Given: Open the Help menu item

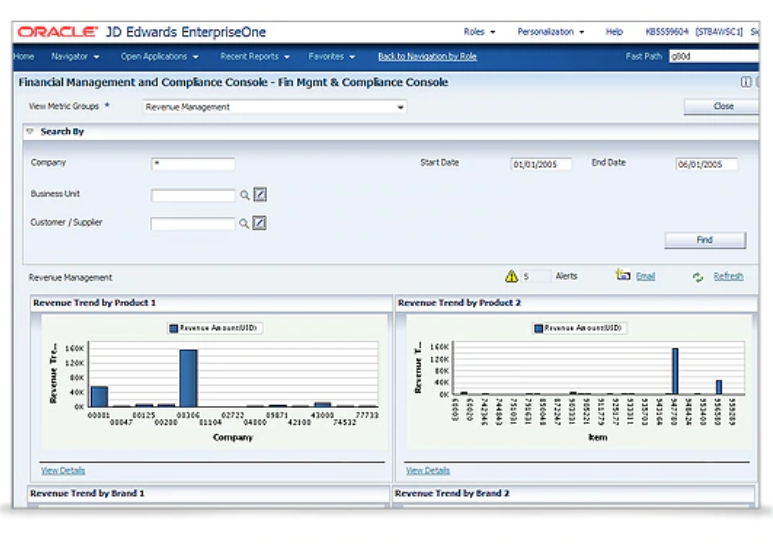Looking at the screenshot, I should coord(614,32).
